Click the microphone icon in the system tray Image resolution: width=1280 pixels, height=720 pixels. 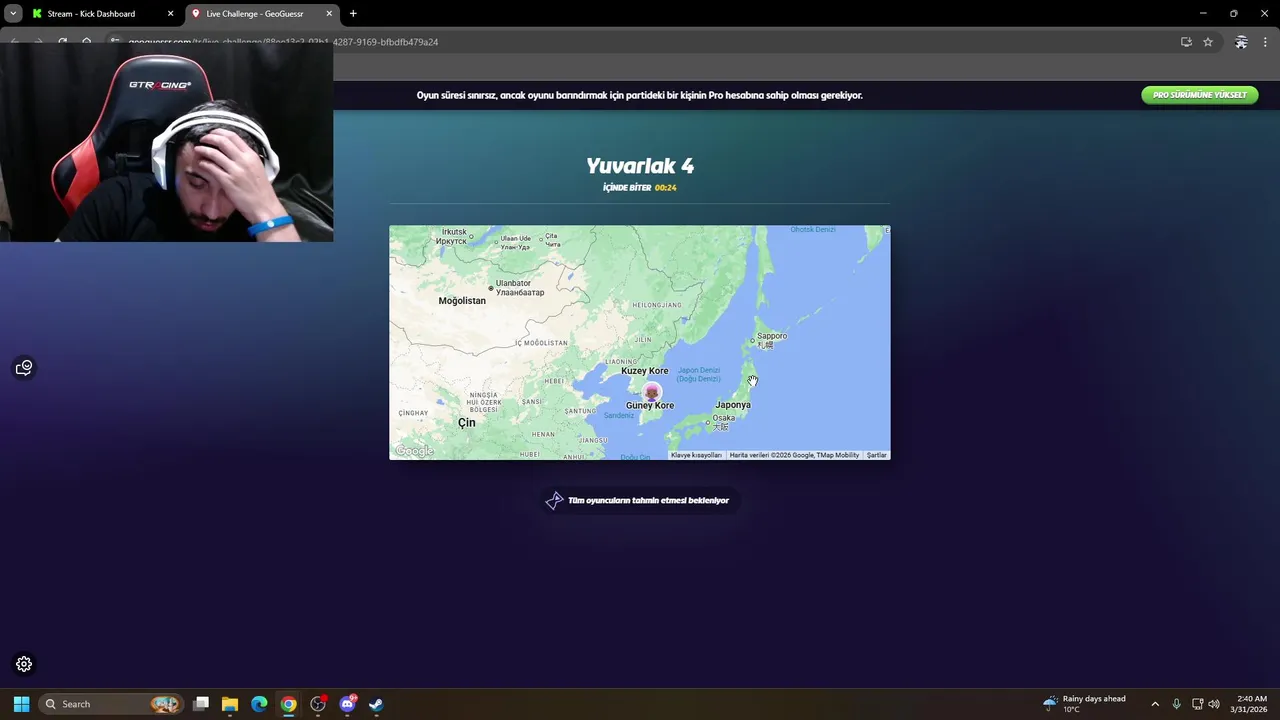tap(1176, 704)
